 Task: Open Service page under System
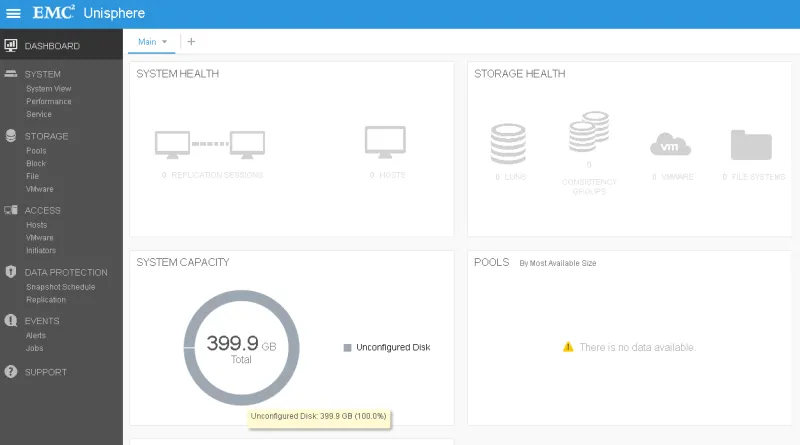point(39,114)
